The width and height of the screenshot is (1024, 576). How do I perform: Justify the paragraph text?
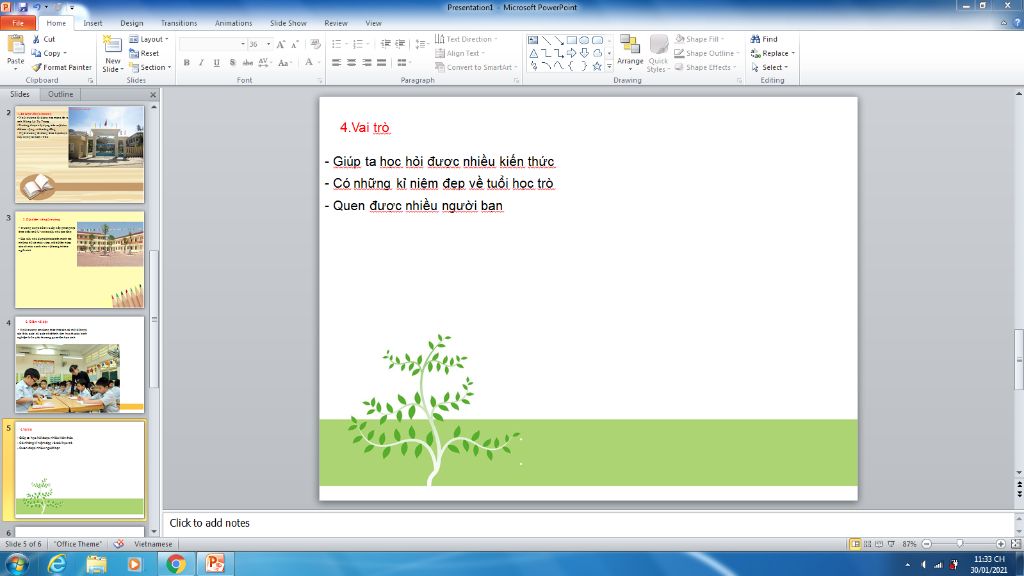coord(381,63)
